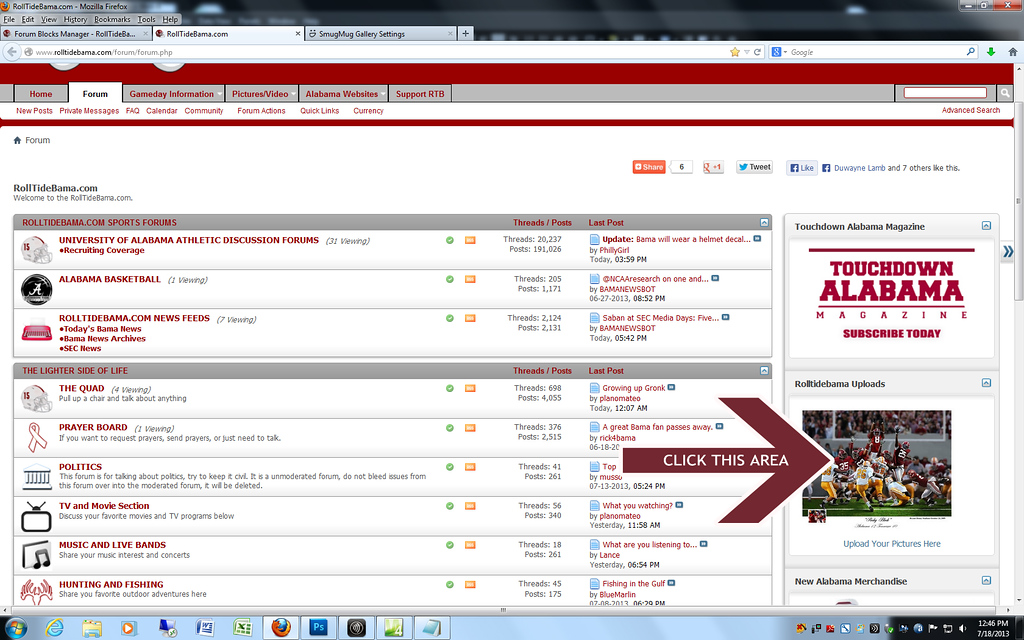Click the search magnifier button in forum navbar
The image size is (1024, 640).
(1005, 93)
